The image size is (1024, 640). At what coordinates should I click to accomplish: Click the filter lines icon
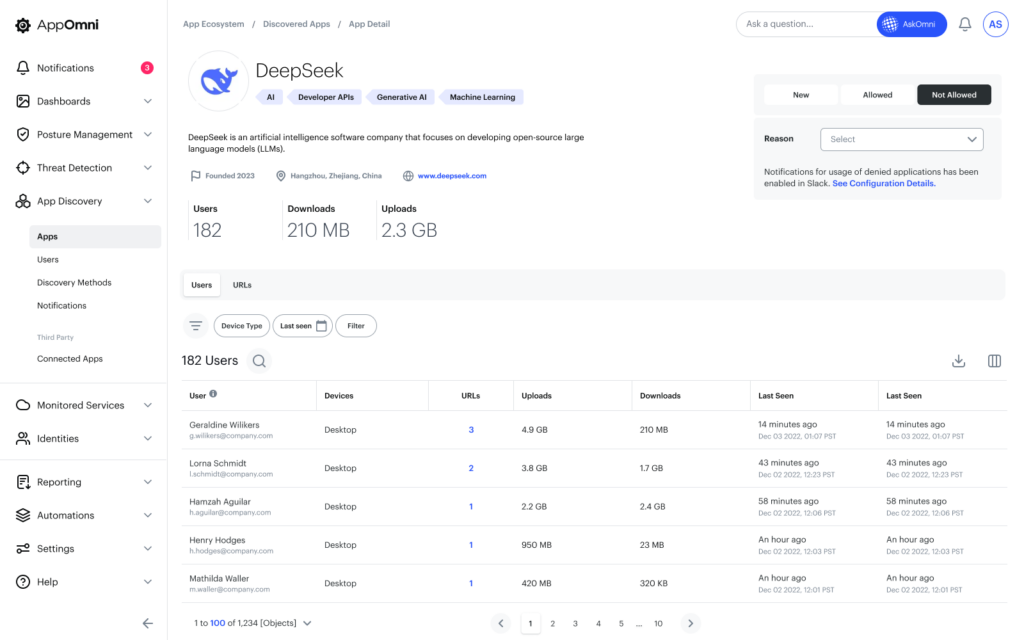coord(196,326)
